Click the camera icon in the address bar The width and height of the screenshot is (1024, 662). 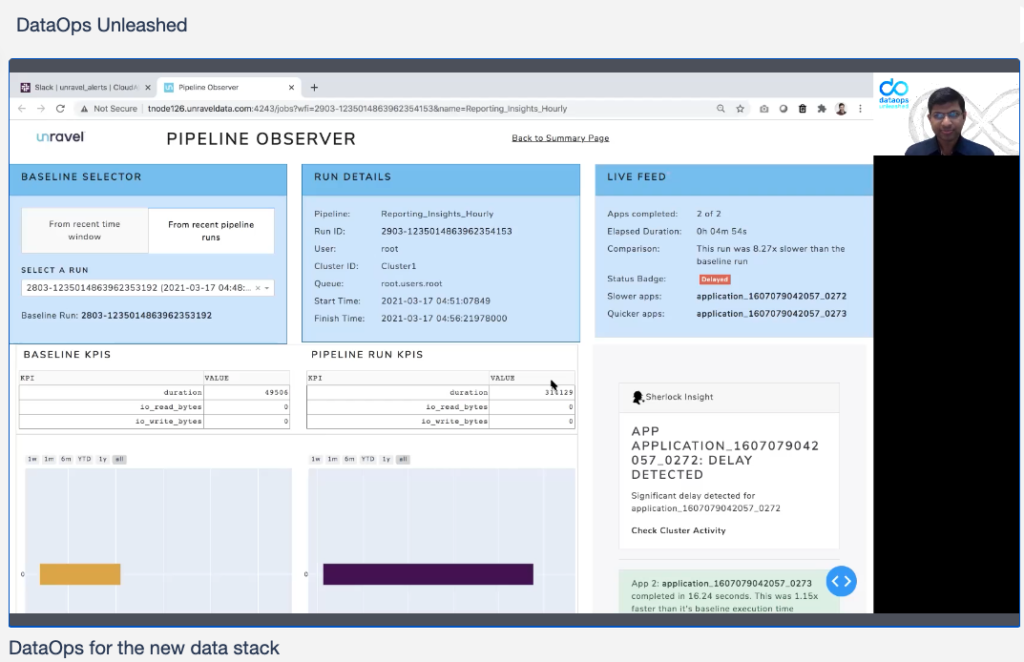pos(764,109)
